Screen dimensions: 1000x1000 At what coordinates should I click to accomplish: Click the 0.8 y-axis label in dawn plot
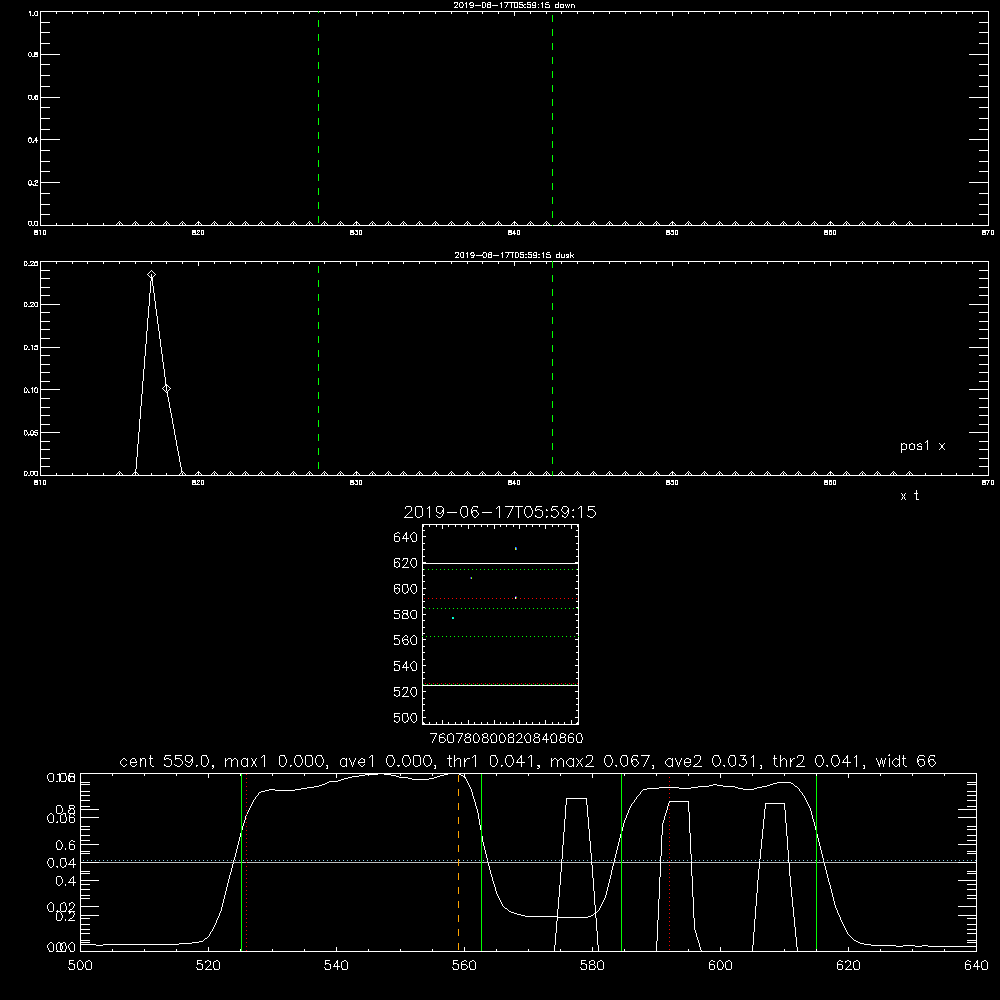(x=33, y=55)
